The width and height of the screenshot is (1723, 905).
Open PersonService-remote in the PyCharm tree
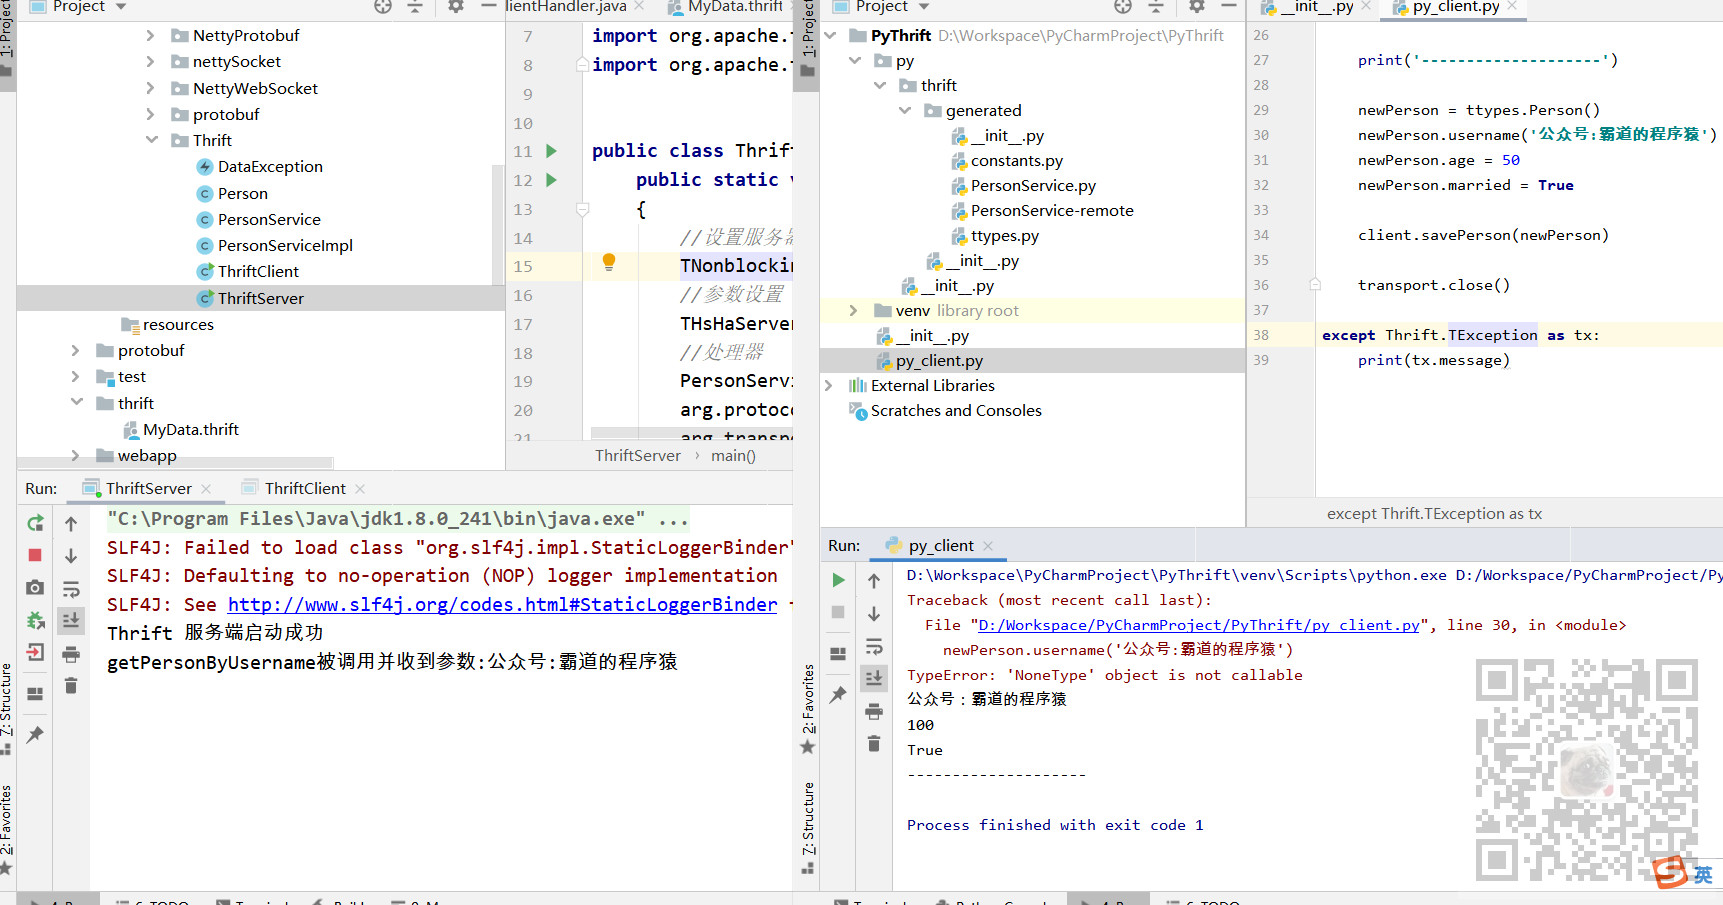point(1052,210)
